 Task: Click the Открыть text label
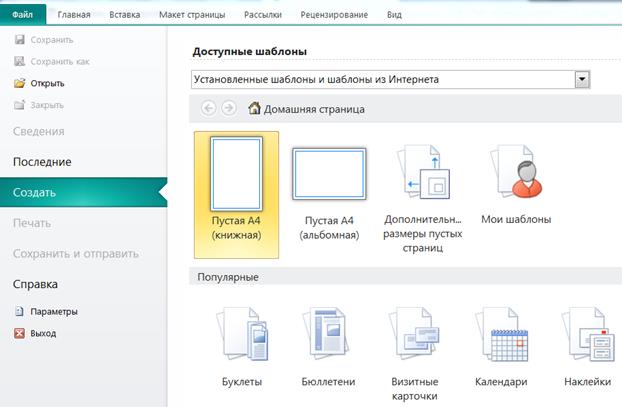click(48, 83)
